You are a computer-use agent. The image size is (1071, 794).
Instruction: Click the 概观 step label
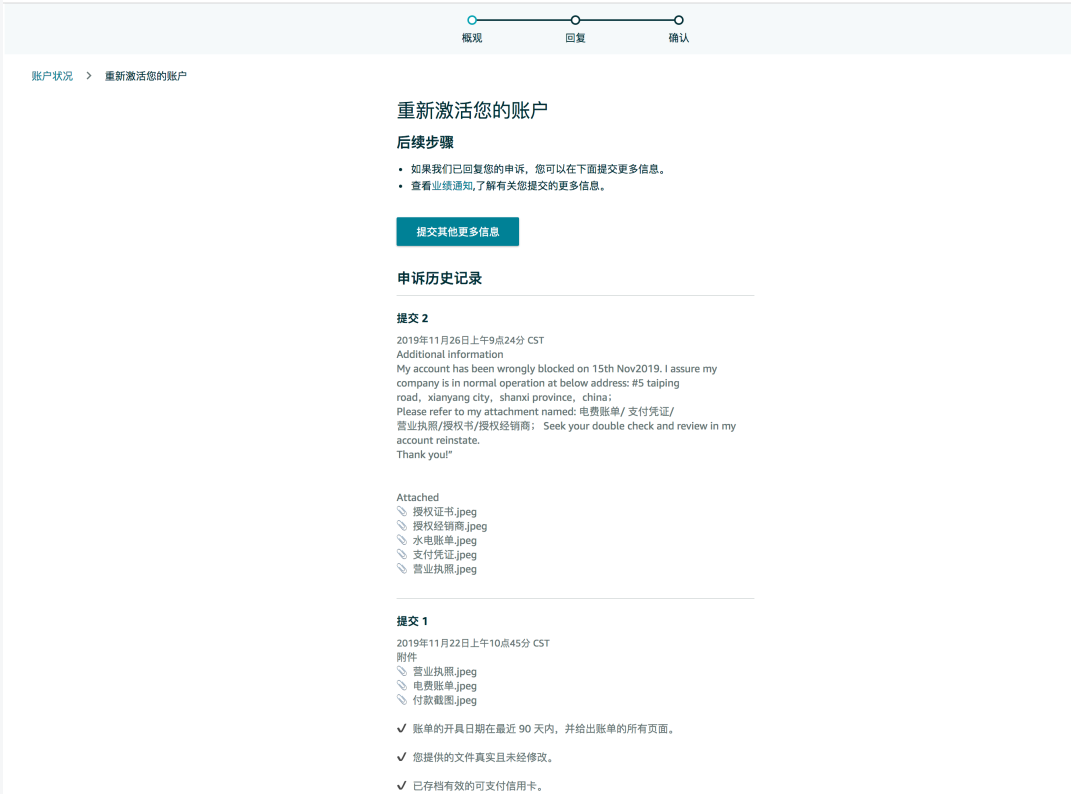pos(472,38)
